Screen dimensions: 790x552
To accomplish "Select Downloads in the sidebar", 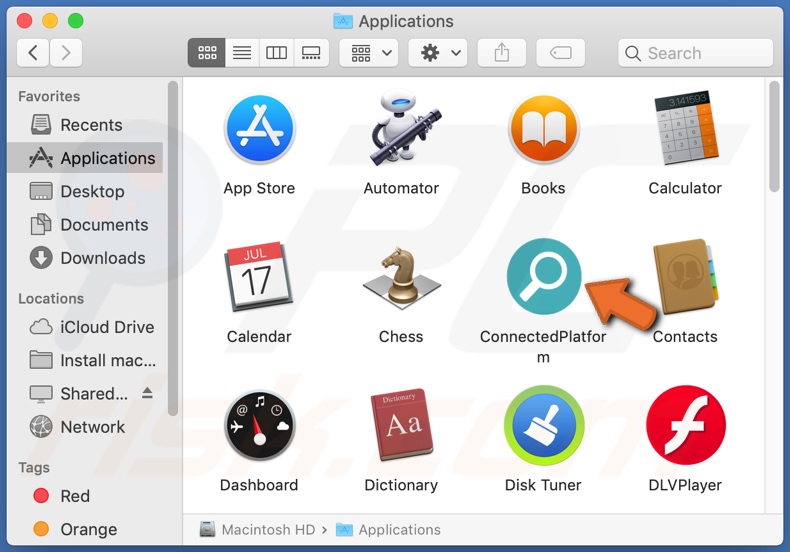I will pos(102,258).
